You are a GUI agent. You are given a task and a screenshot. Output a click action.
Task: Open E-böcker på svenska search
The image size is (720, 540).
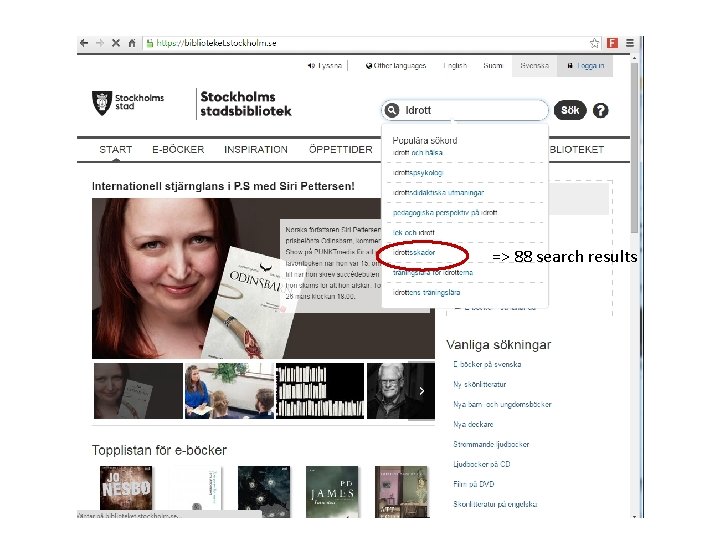pos(487,365)
